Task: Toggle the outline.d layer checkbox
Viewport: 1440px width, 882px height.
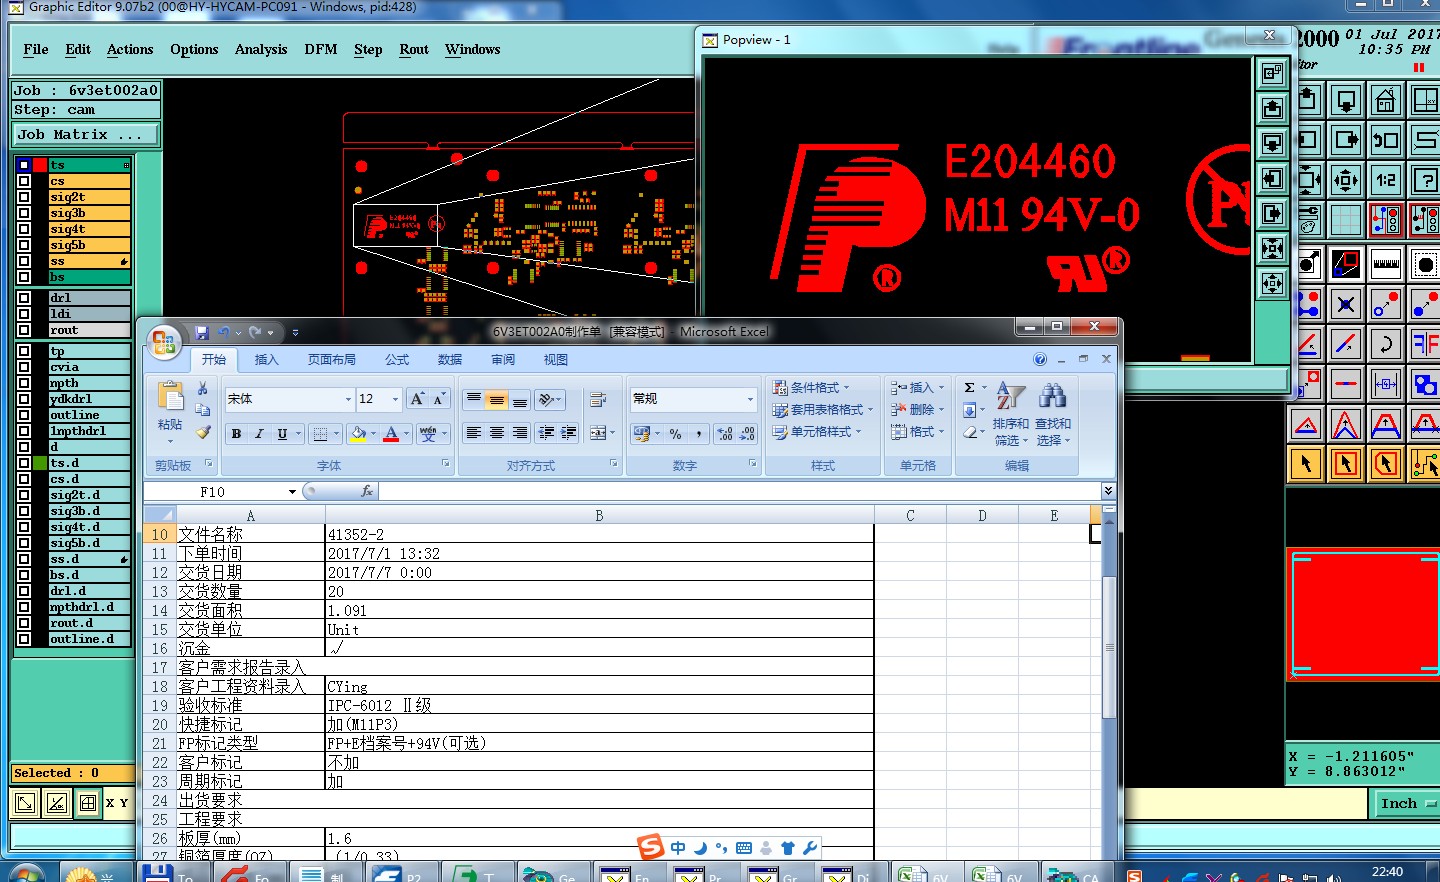Action: pos(24,639)
